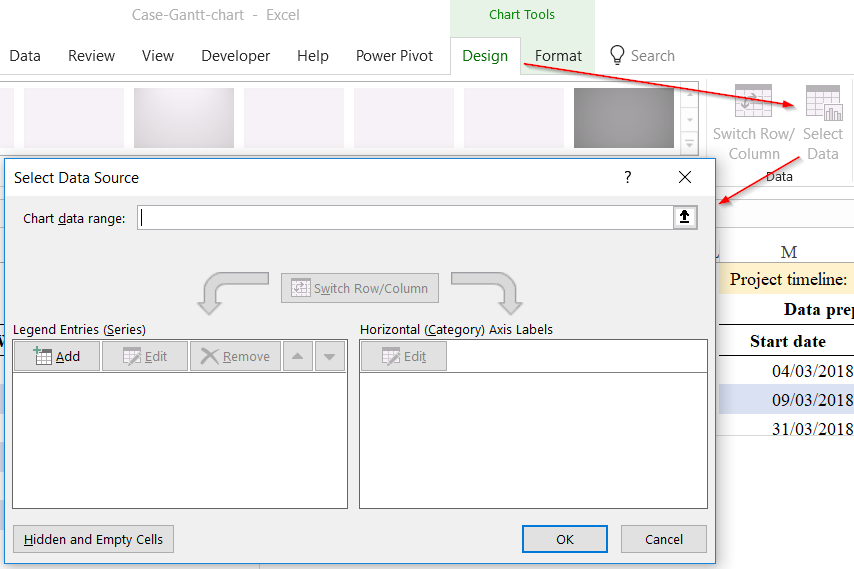This screenshot has width=854, height=569.
Task: Open Hidden and Empty Cells options
Action: pyautogui.click(x=93, y=539)
